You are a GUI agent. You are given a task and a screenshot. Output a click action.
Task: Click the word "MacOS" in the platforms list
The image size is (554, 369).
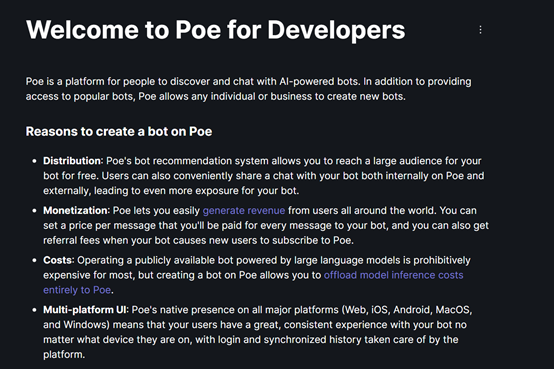(453, 310)
